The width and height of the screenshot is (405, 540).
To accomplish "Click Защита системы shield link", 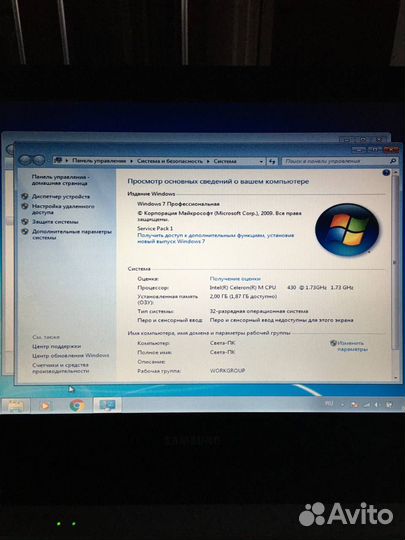I will (55, 222).
